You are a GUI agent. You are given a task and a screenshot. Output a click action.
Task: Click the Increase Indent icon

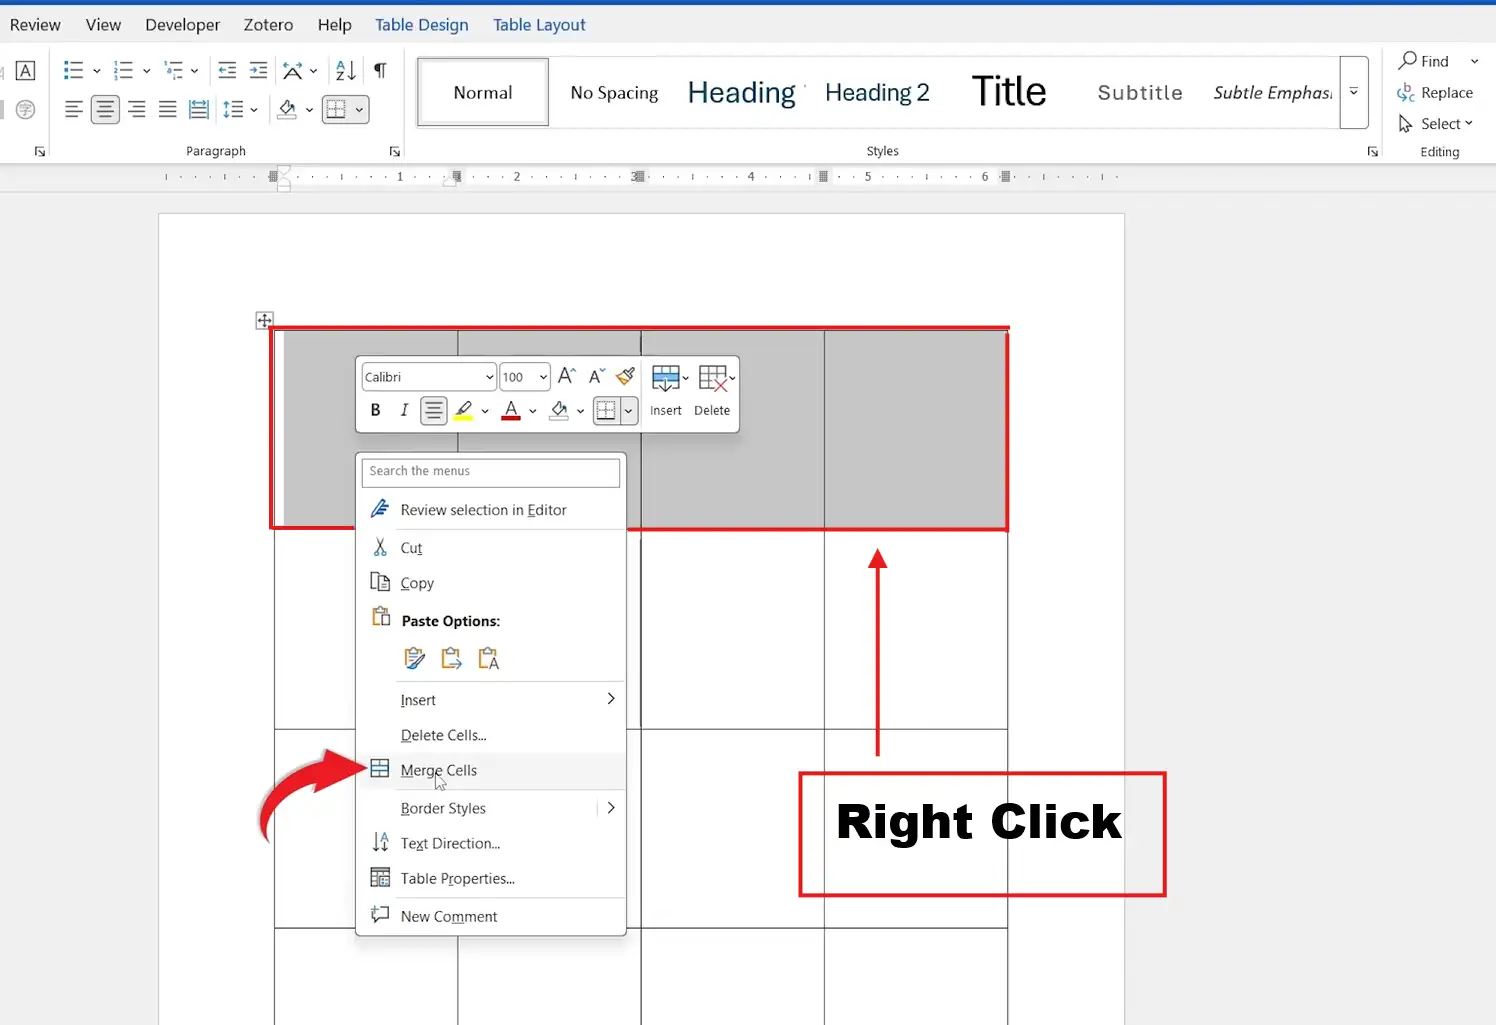coord(258,70)
